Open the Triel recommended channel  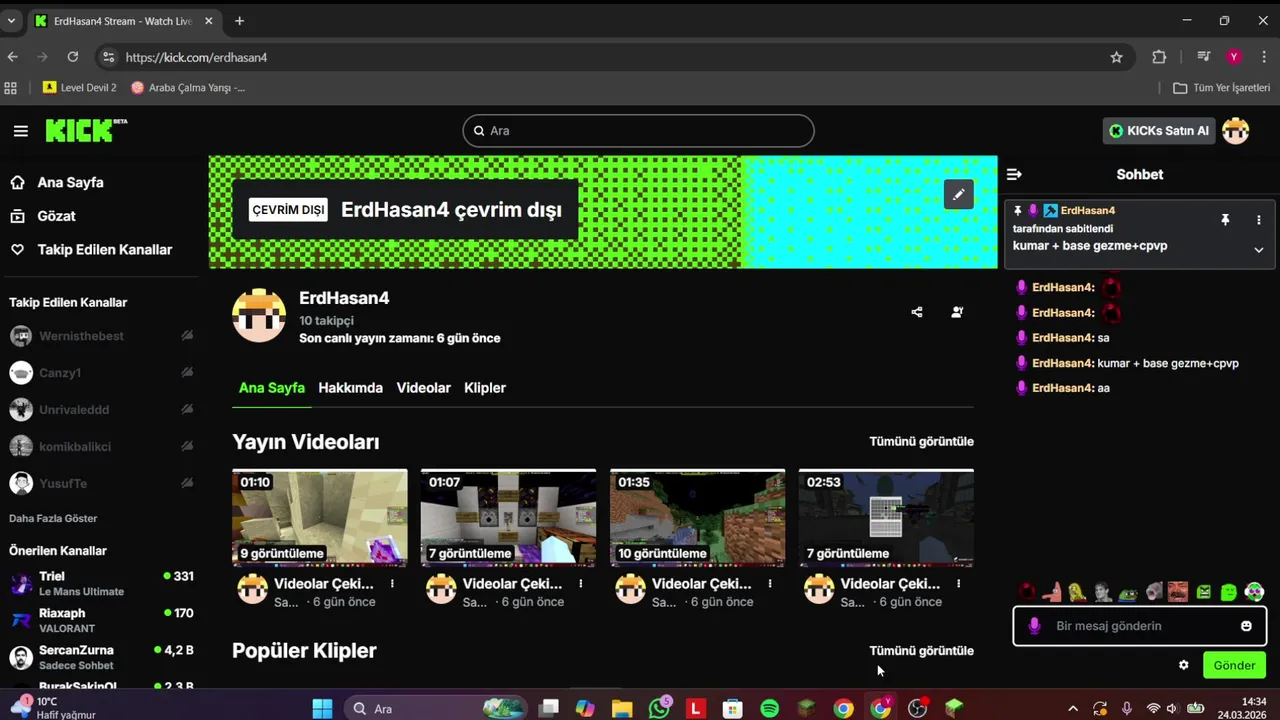(x=100, y=583)
